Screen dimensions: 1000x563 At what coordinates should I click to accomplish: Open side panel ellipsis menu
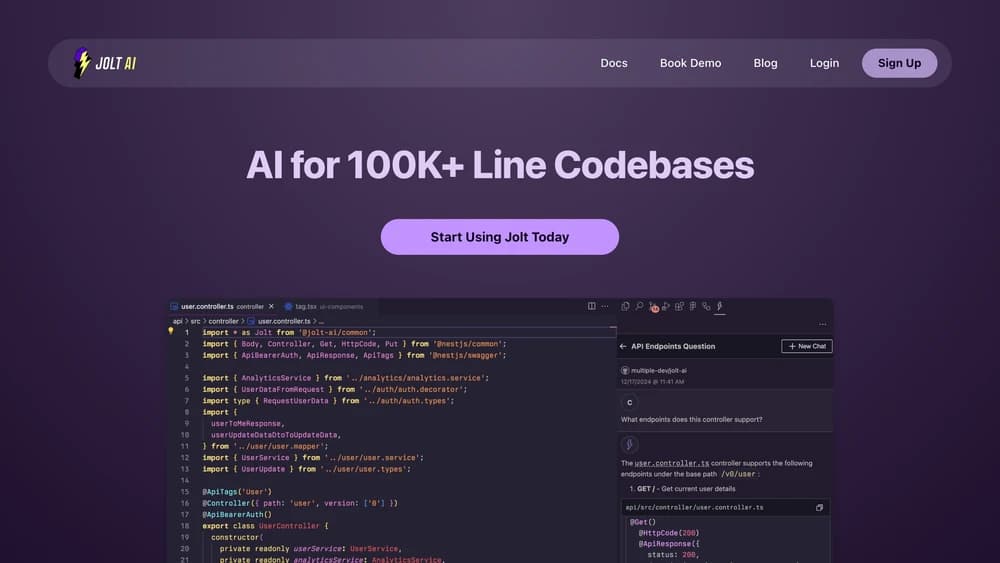823,324
